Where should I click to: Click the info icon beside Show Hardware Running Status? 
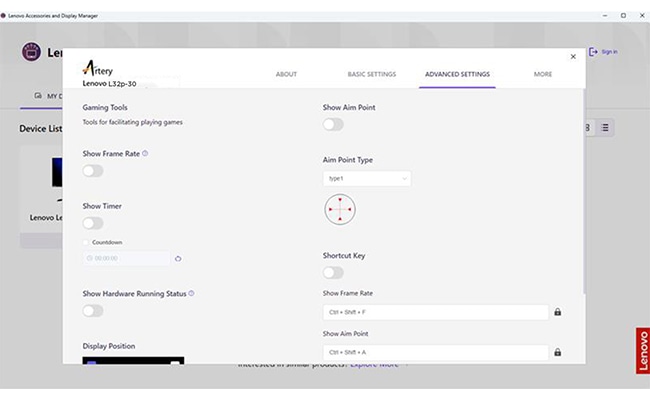point(191,293)
